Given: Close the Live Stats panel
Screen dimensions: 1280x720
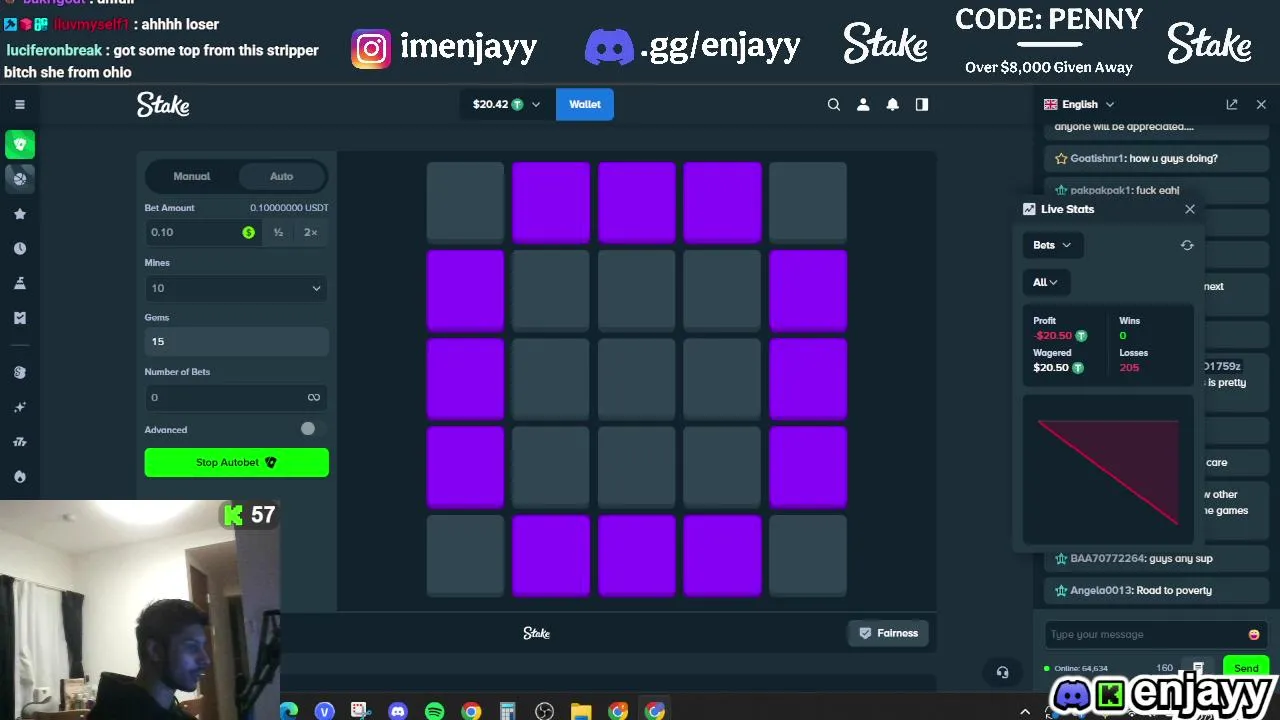Looking at the screenshot, I should pos(1190,209).
